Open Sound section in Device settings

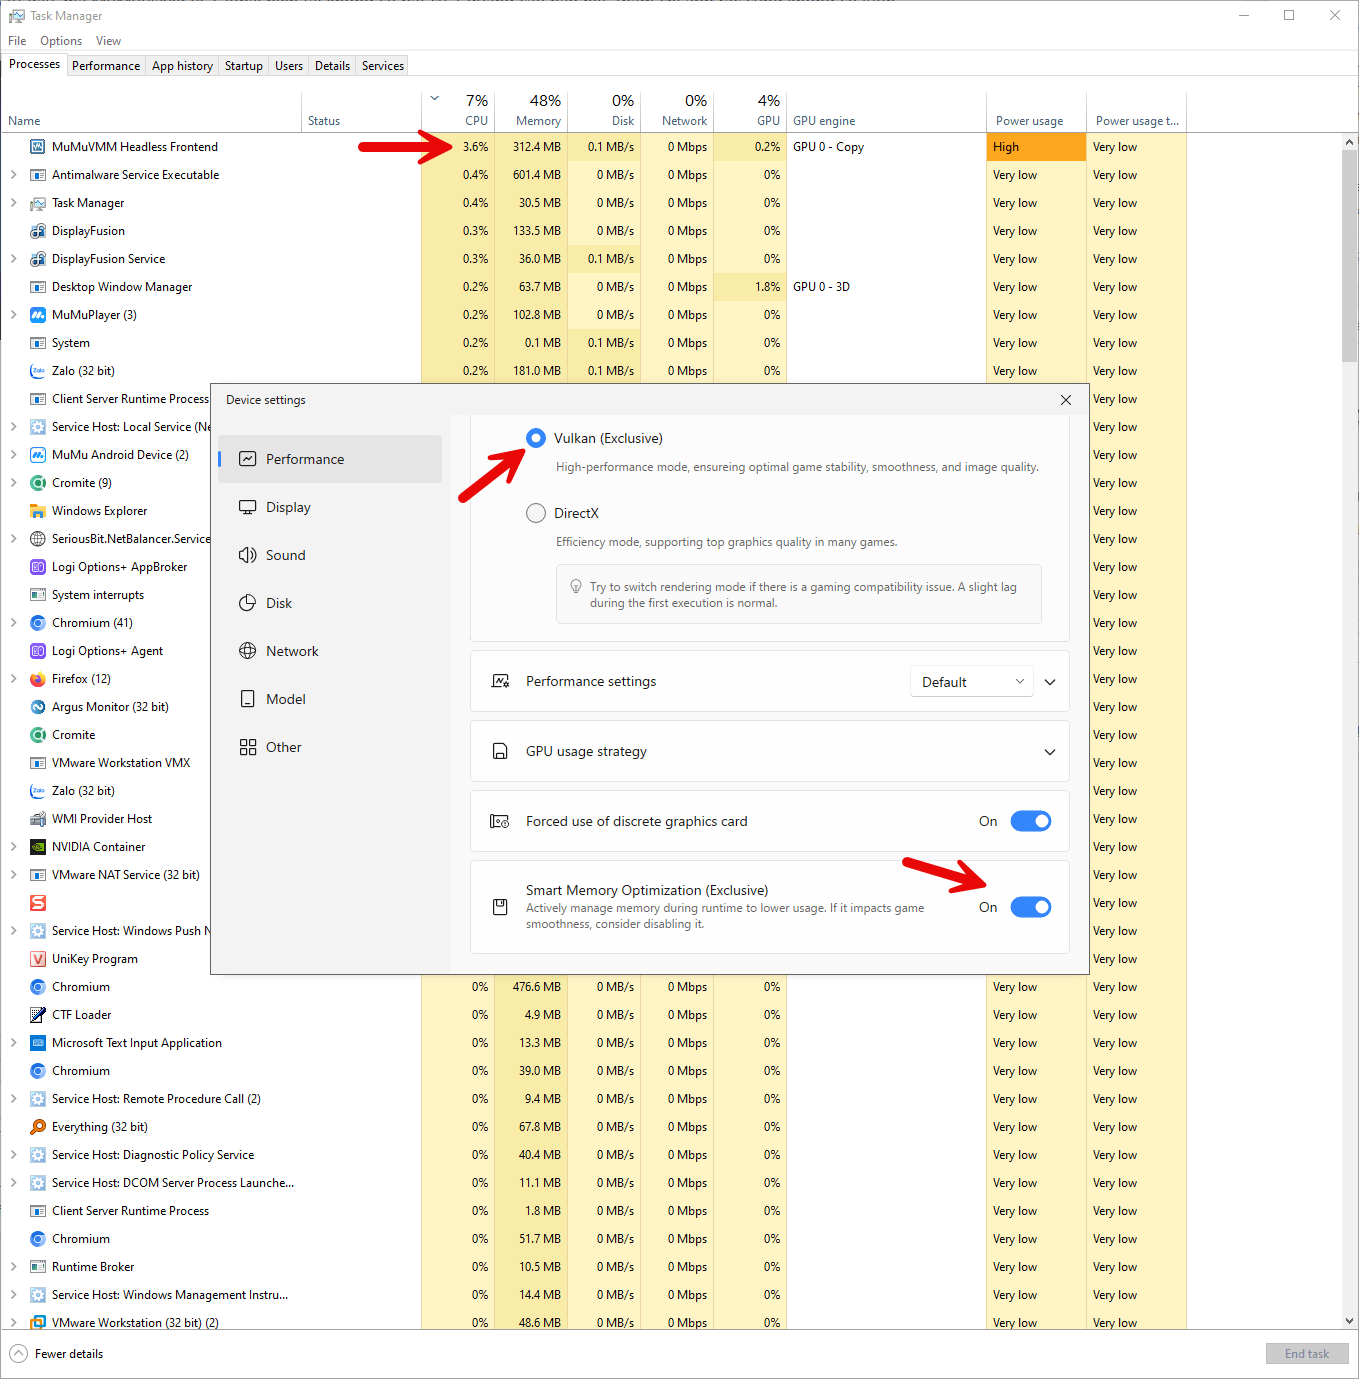pyautogui.click(x=330, y=555)
